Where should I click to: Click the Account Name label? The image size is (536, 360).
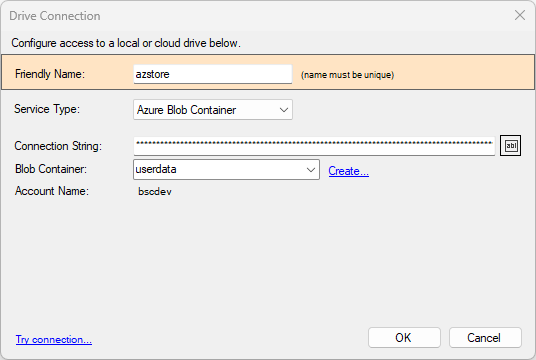click(52, 191)
